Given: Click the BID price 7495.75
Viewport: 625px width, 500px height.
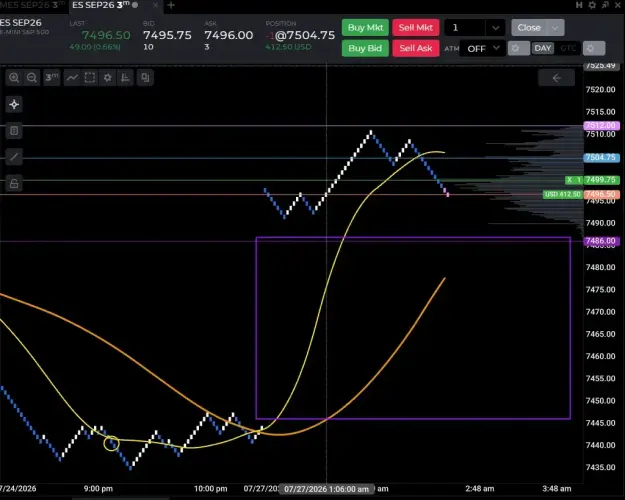Looking at the screenshot, I should click(x=167, y=35).
